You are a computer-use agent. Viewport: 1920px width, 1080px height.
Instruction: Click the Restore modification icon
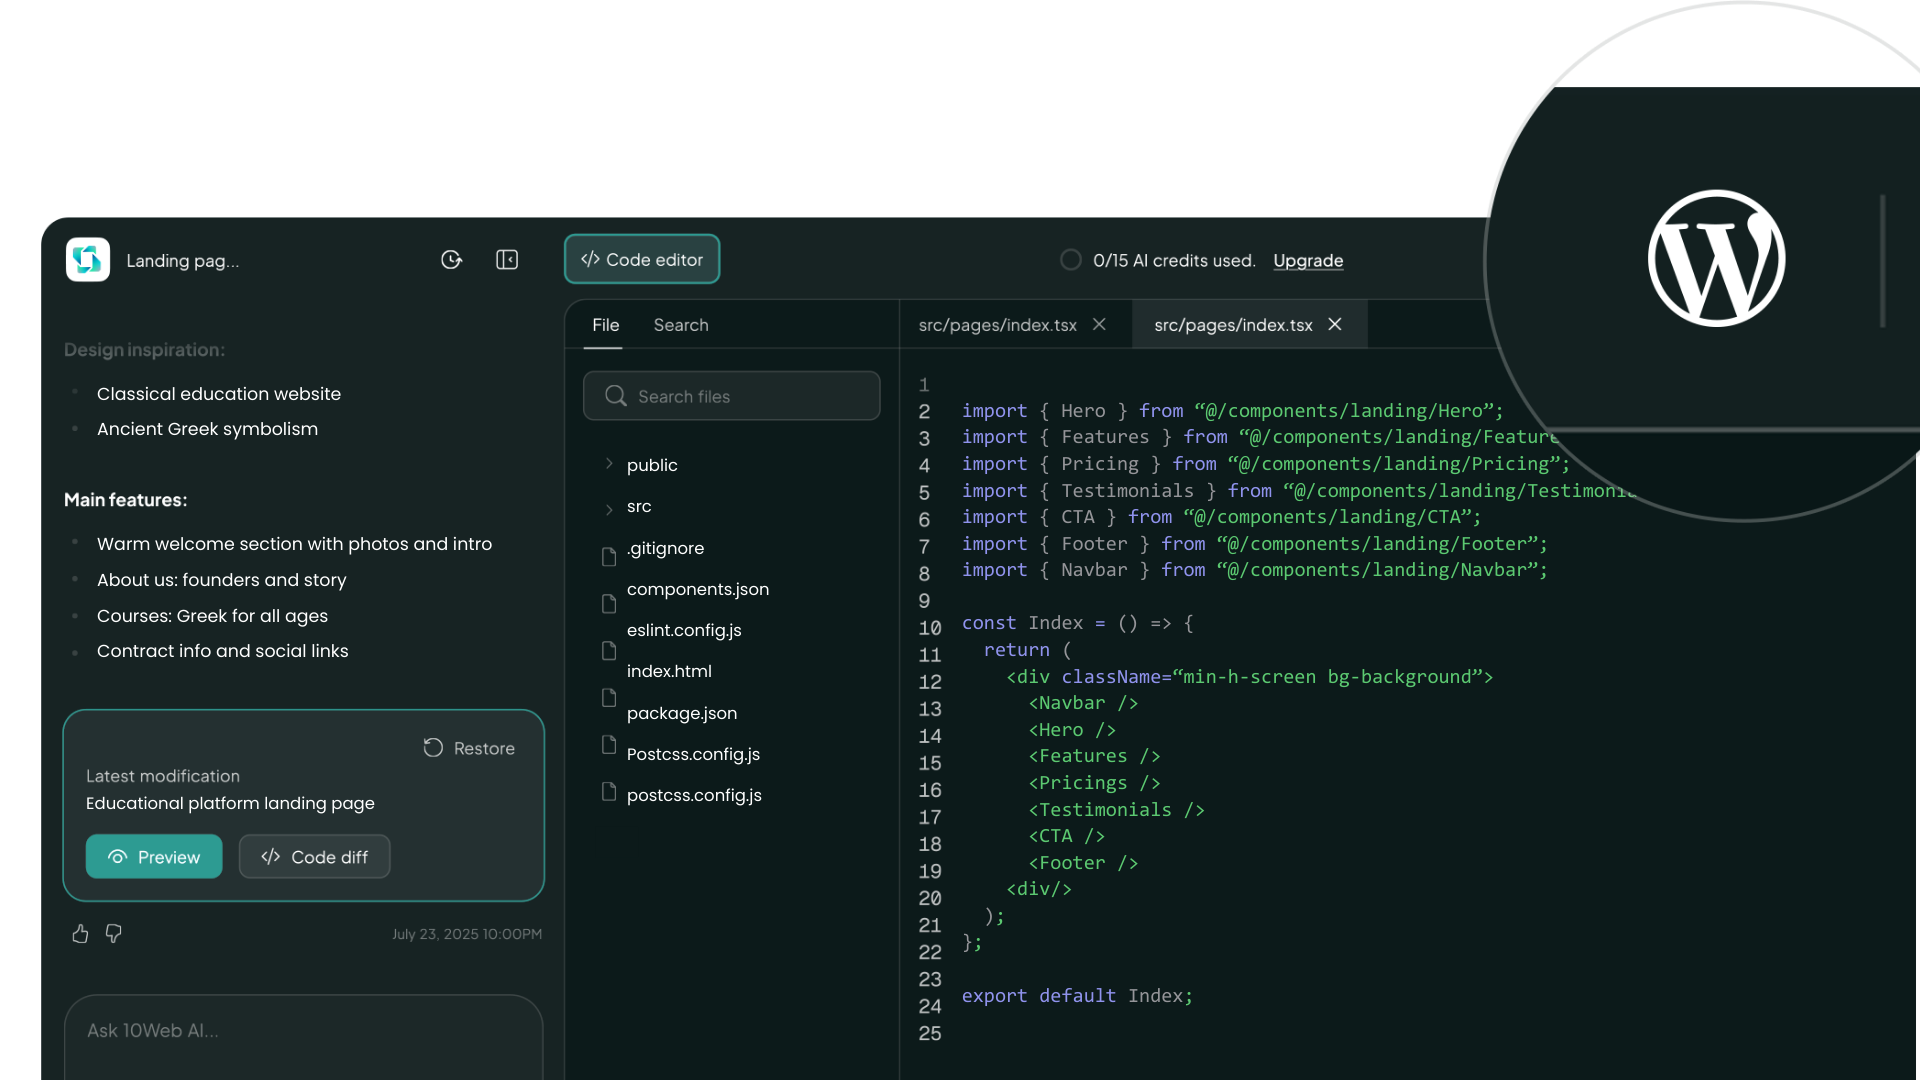pyautogui.click(x=433, y=748)
